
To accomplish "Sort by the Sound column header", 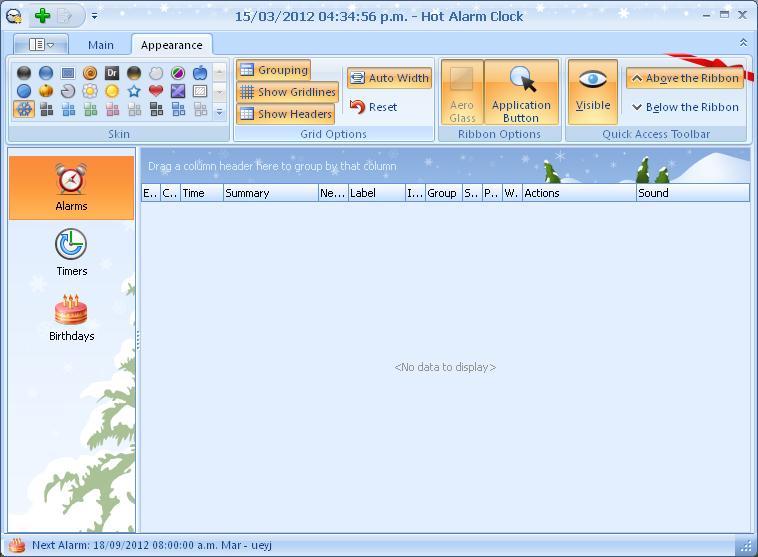I will click(693, 193).
